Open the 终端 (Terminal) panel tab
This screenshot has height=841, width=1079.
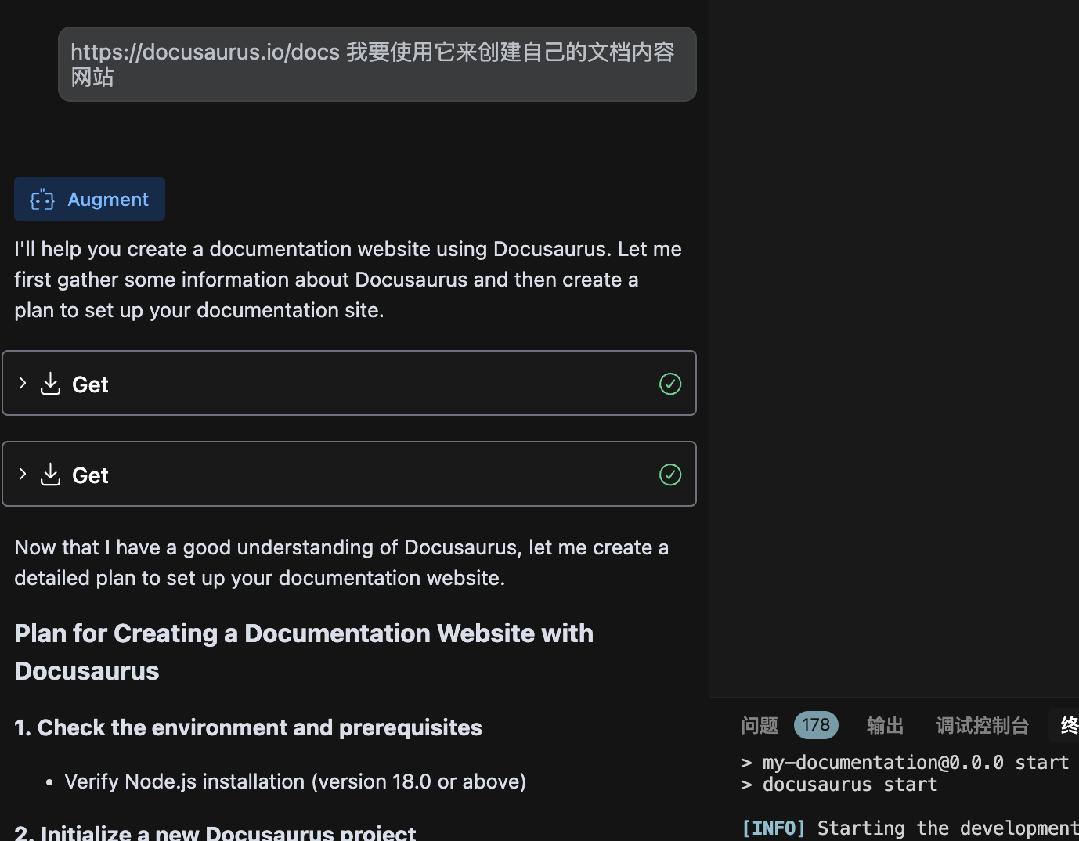(x=1069, y=725)
